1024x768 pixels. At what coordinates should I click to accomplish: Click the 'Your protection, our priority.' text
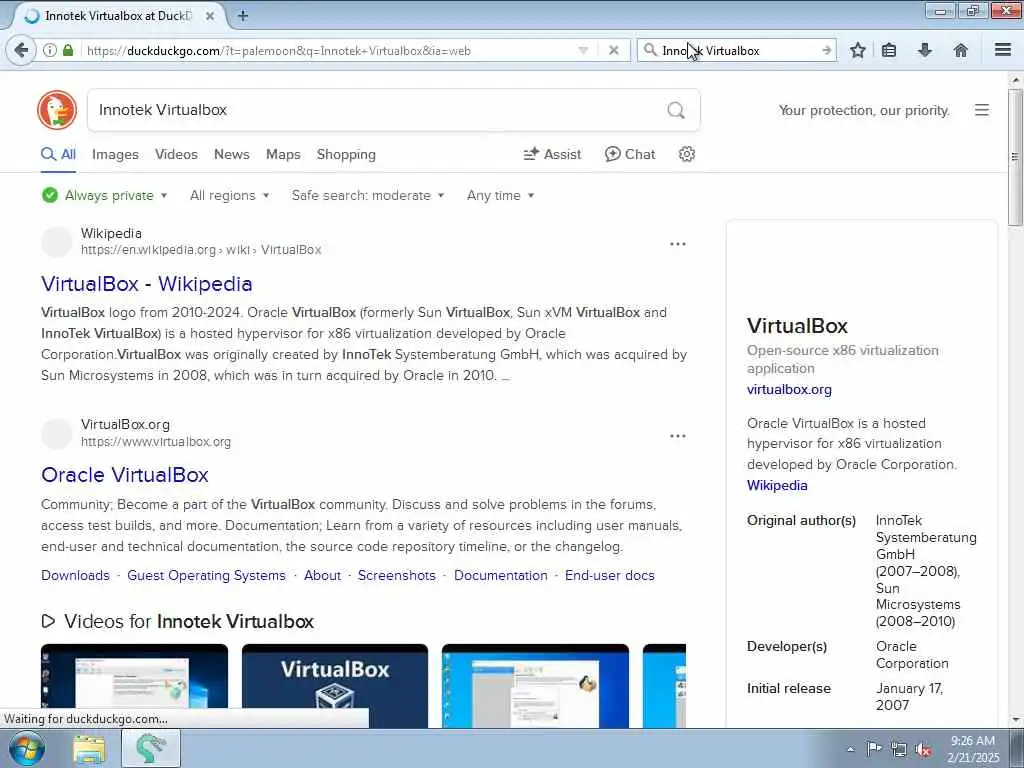click(864, 110)
